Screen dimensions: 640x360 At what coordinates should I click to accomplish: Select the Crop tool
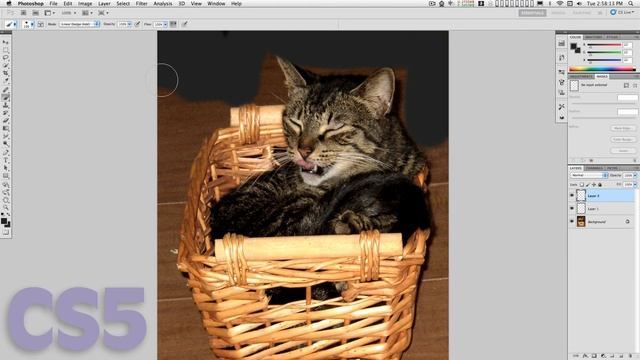[x=6, y=73]
